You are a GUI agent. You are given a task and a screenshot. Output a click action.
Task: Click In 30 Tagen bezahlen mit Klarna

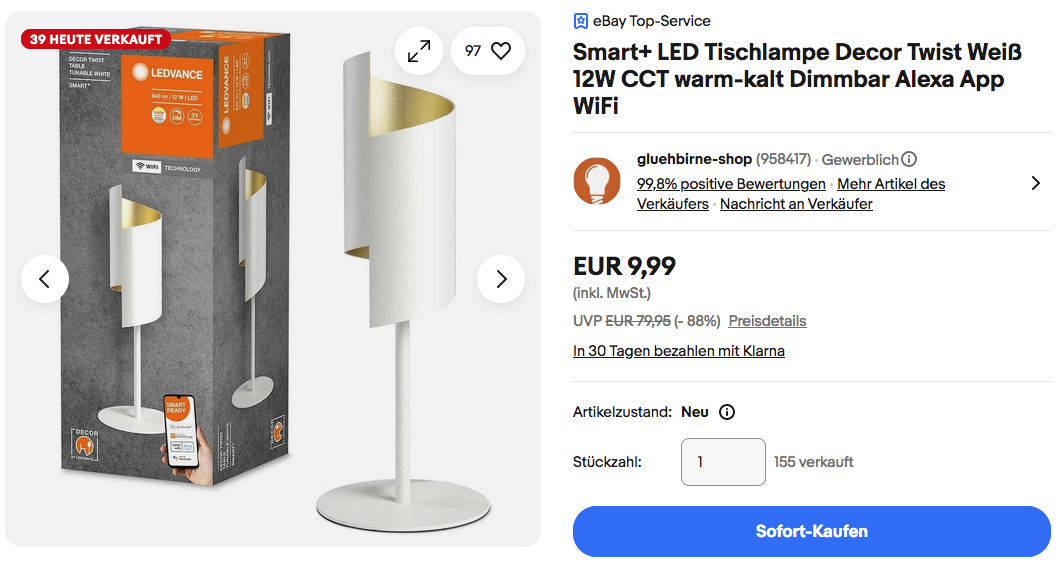tap(679, 351)
